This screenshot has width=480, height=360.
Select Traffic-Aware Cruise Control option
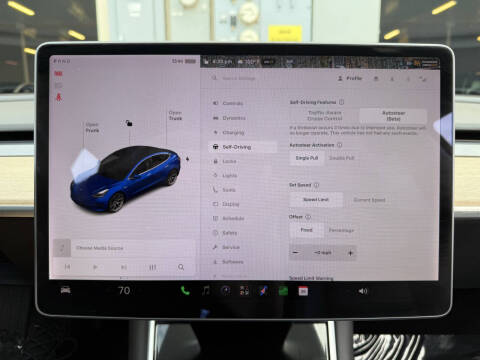tap(324, 116)
